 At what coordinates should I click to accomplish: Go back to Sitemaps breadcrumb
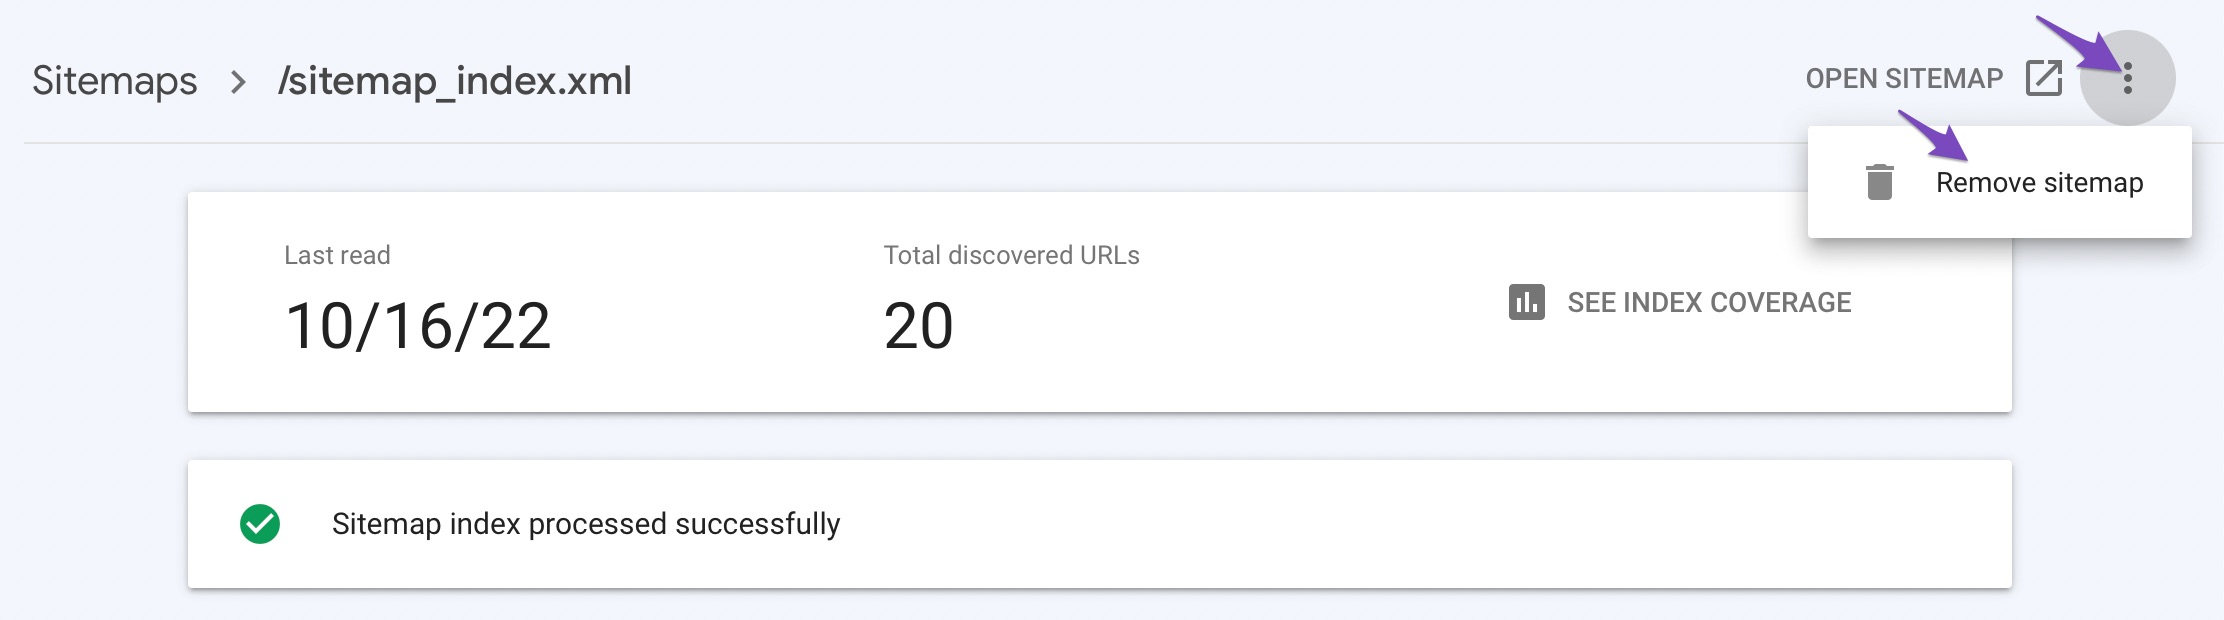(115, 80)
